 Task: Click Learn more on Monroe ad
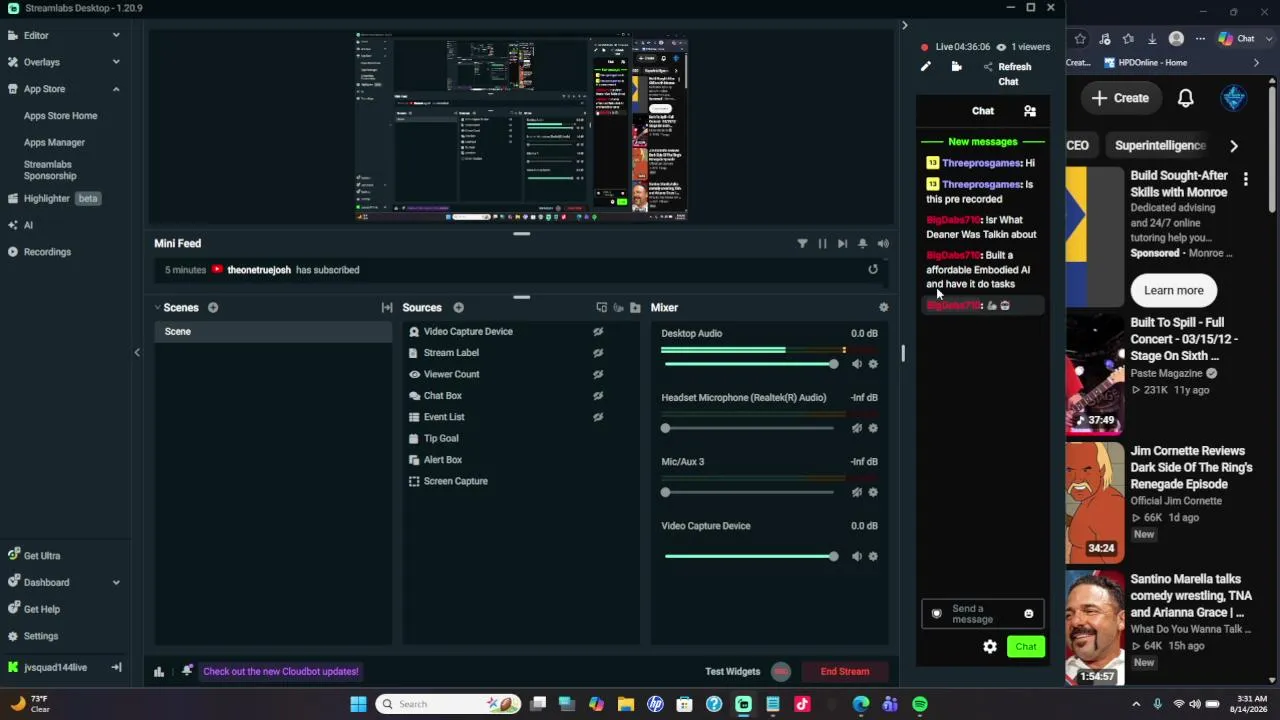(x=1174, y=290)
